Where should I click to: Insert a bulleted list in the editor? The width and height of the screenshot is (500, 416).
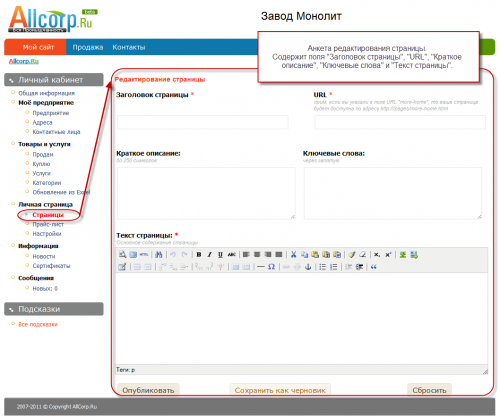point(322,267)
